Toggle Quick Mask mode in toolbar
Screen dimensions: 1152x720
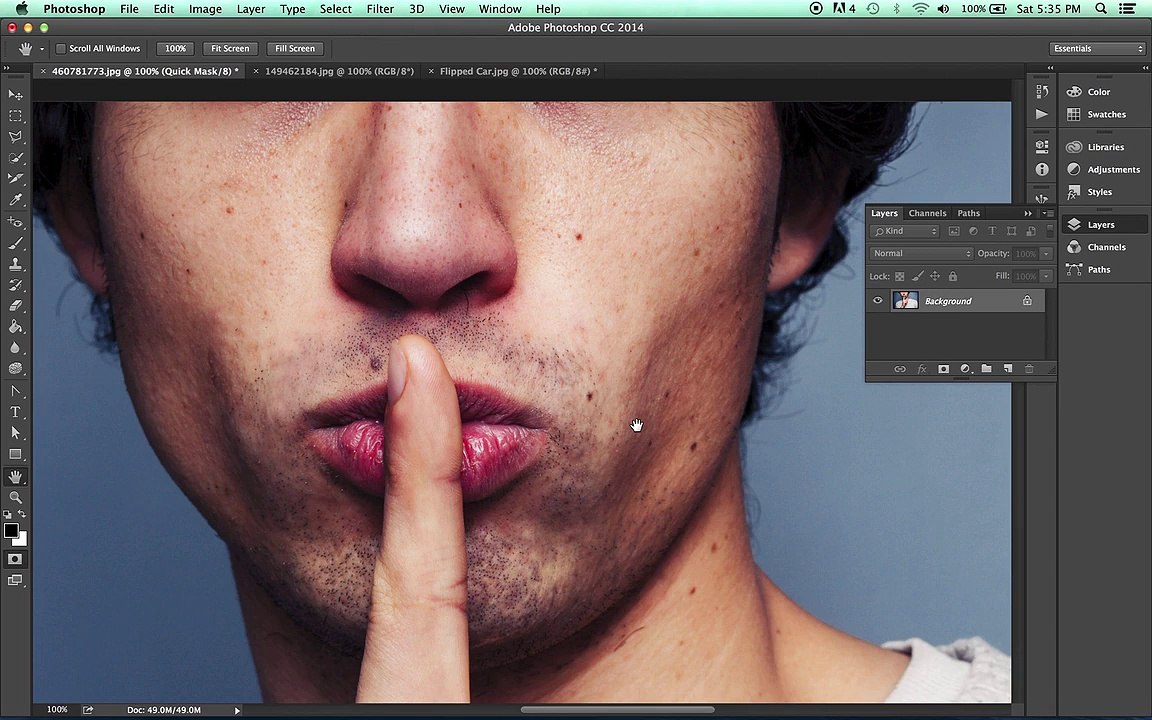(x=15, y=559)
